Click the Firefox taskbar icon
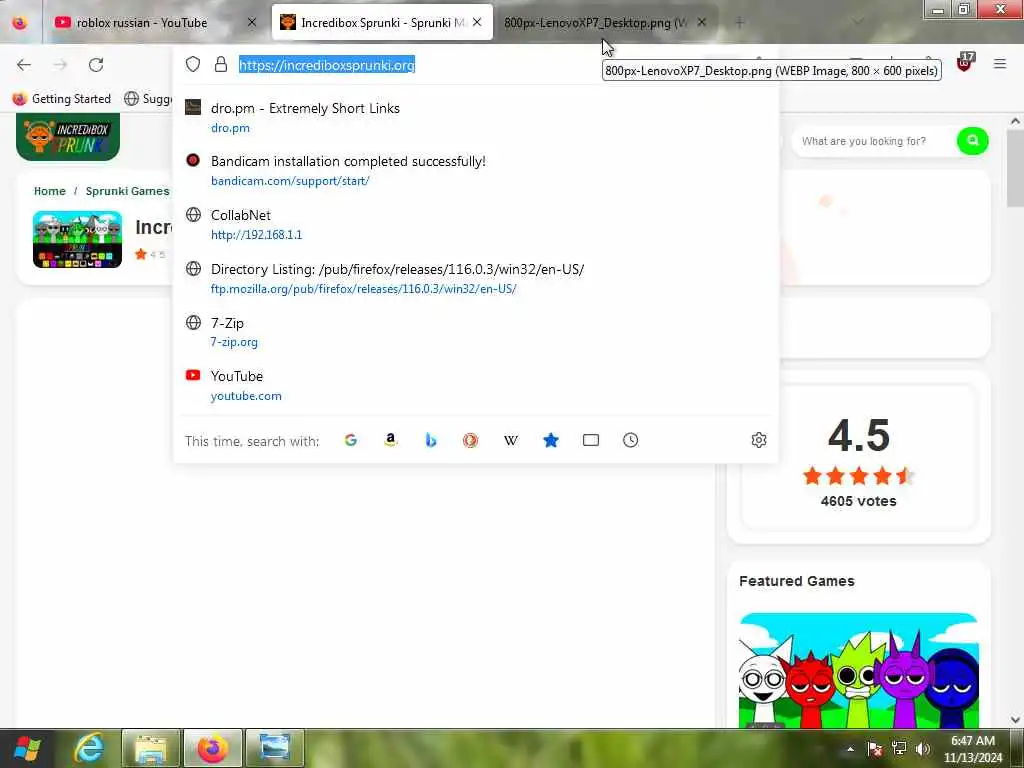Screen dimensions: 1024x768 tap(213, 748)
